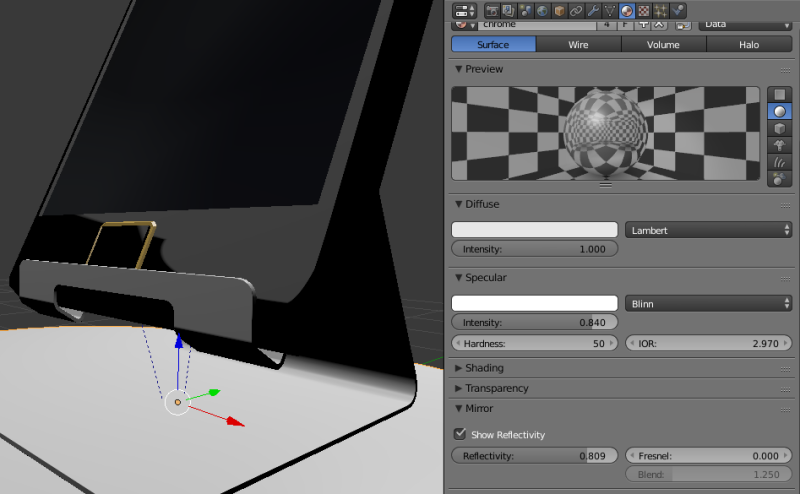The width and height of the screenshot is (800, 494).
Task: Toggle Show Reflectivity checkbox
Action: pyautogui.click(x=460, y=434)
